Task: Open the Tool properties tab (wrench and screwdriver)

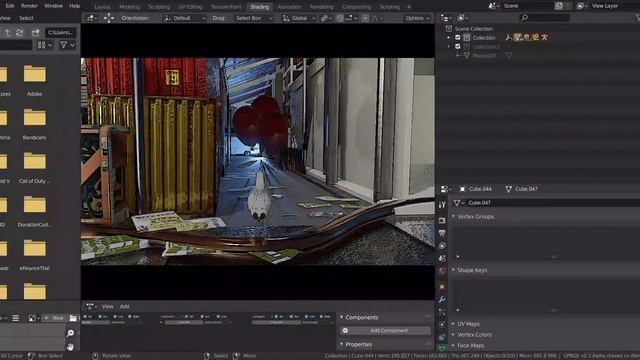Action: point(442,205)
